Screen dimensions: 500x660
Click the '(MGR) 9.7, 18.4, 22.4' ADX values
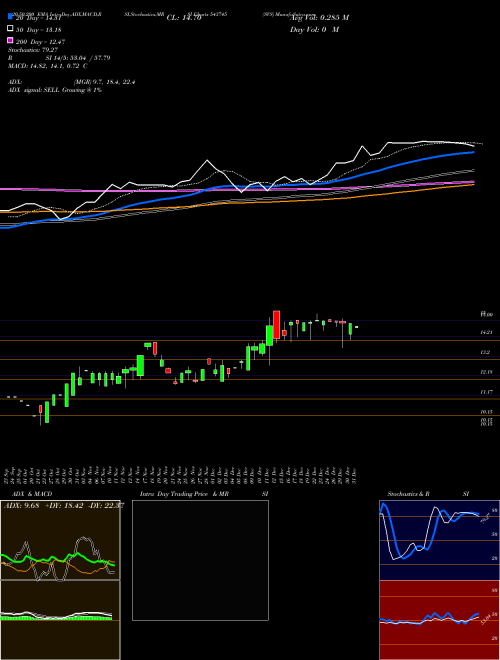pyautogui.click(x=104, y=82)
